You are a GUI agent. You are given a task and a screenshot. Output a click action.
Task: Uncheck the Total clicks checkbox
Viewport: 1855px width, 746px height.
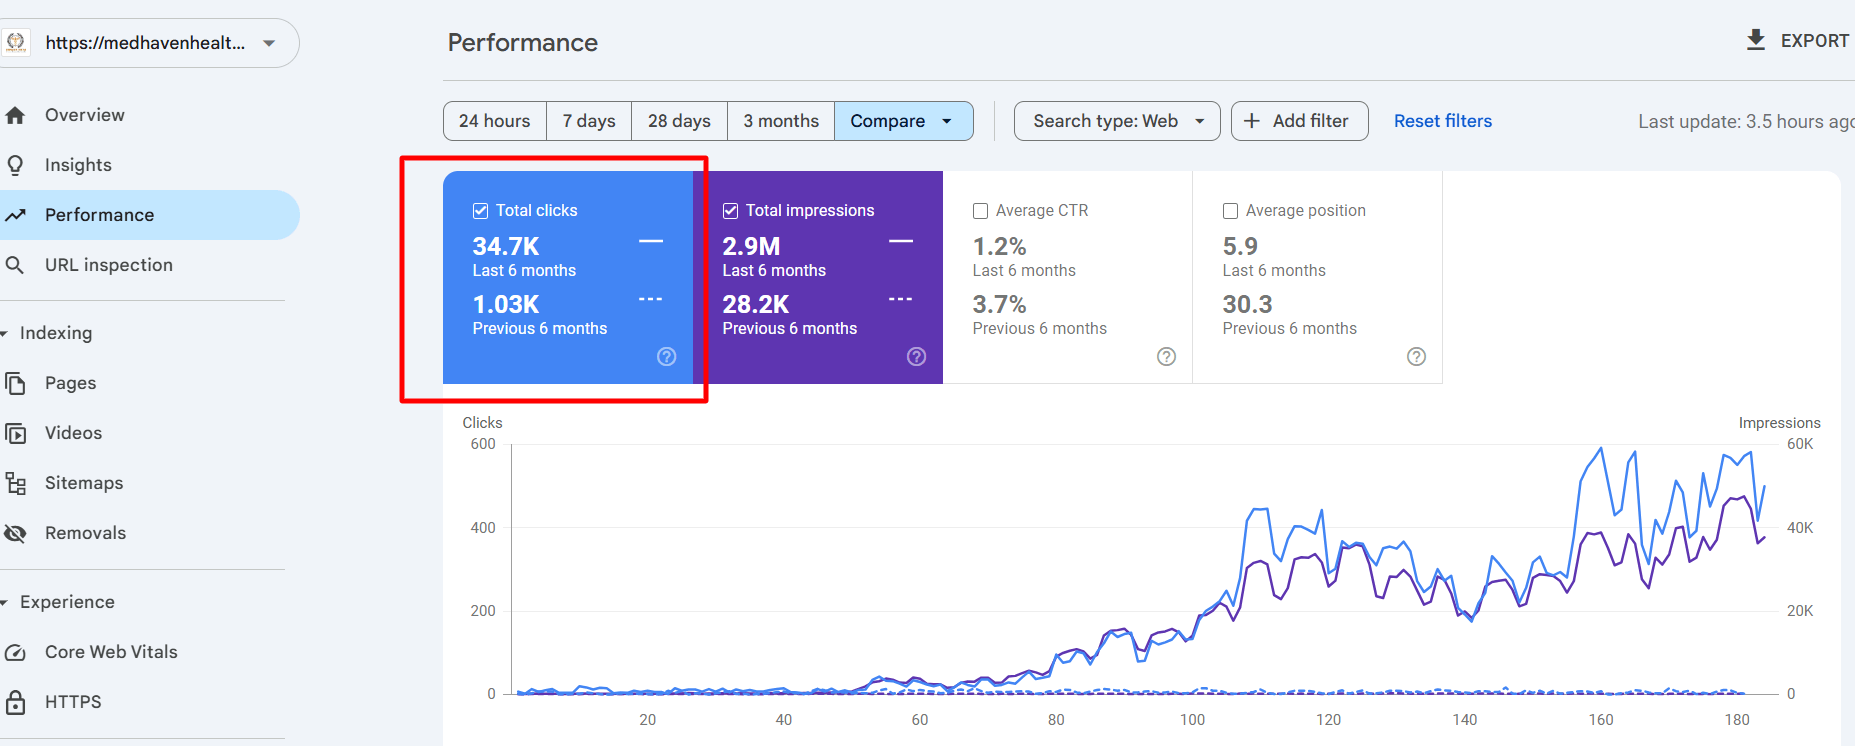(x=481, y=211)
